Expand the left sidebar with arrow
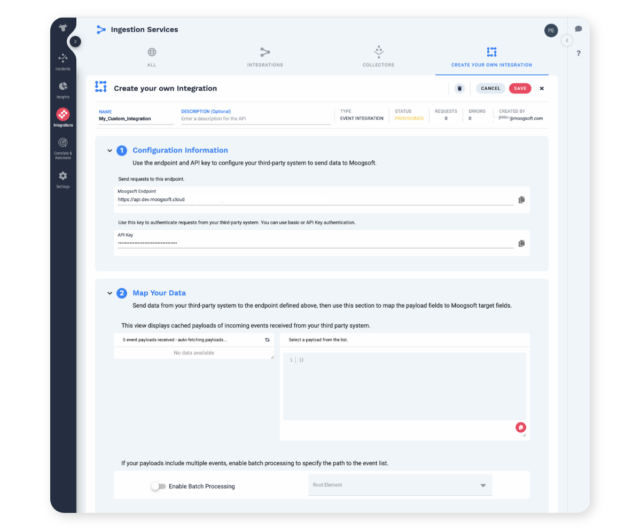 (75, 41)
